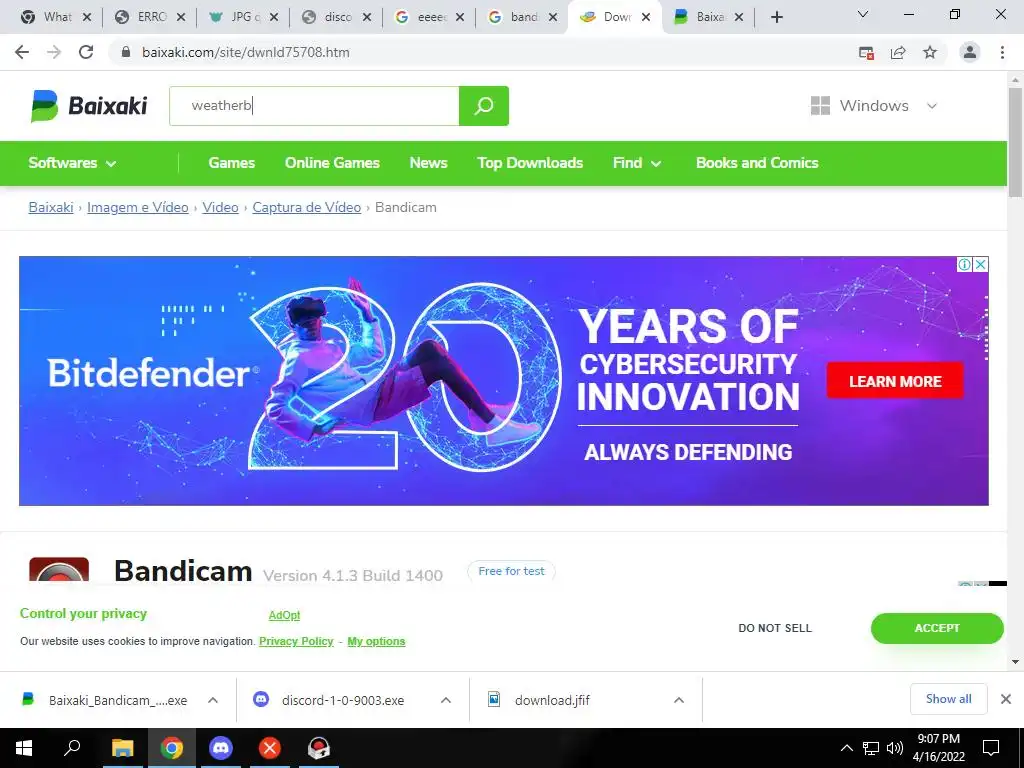Open Discord from taskbar
The image size is (1024, 768).
coord(221,748)
